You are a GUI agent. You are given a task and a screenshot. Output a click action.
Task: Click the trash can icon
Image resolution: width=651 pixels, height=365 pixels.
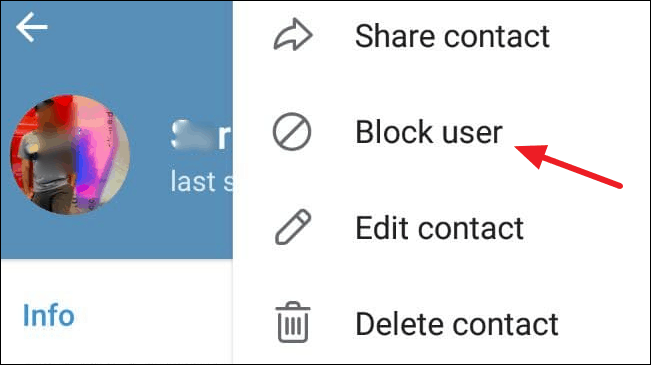(293, 322)
